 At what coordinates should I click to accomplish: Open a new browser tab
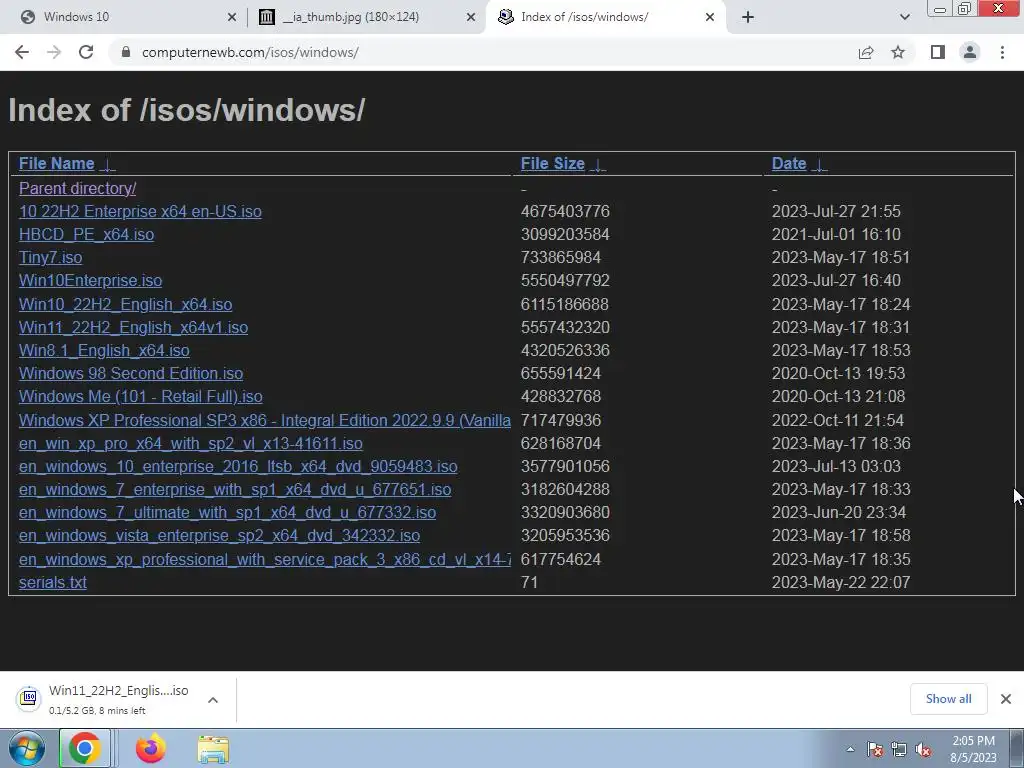point(748,17)
